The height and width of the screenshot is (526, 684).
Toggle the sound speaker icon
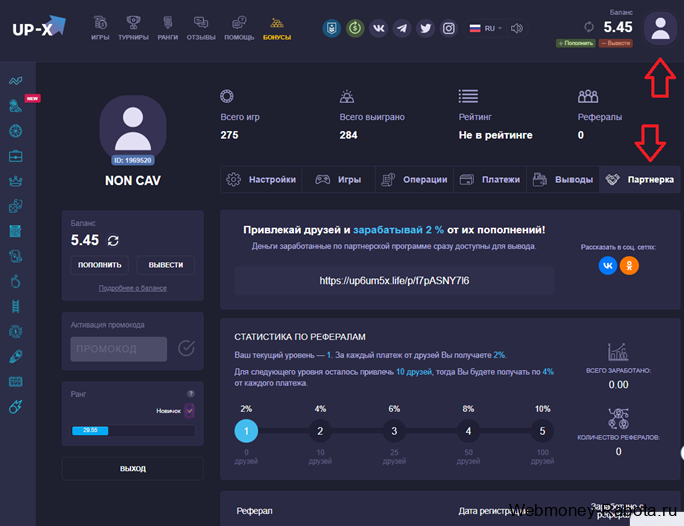[517, 28]
